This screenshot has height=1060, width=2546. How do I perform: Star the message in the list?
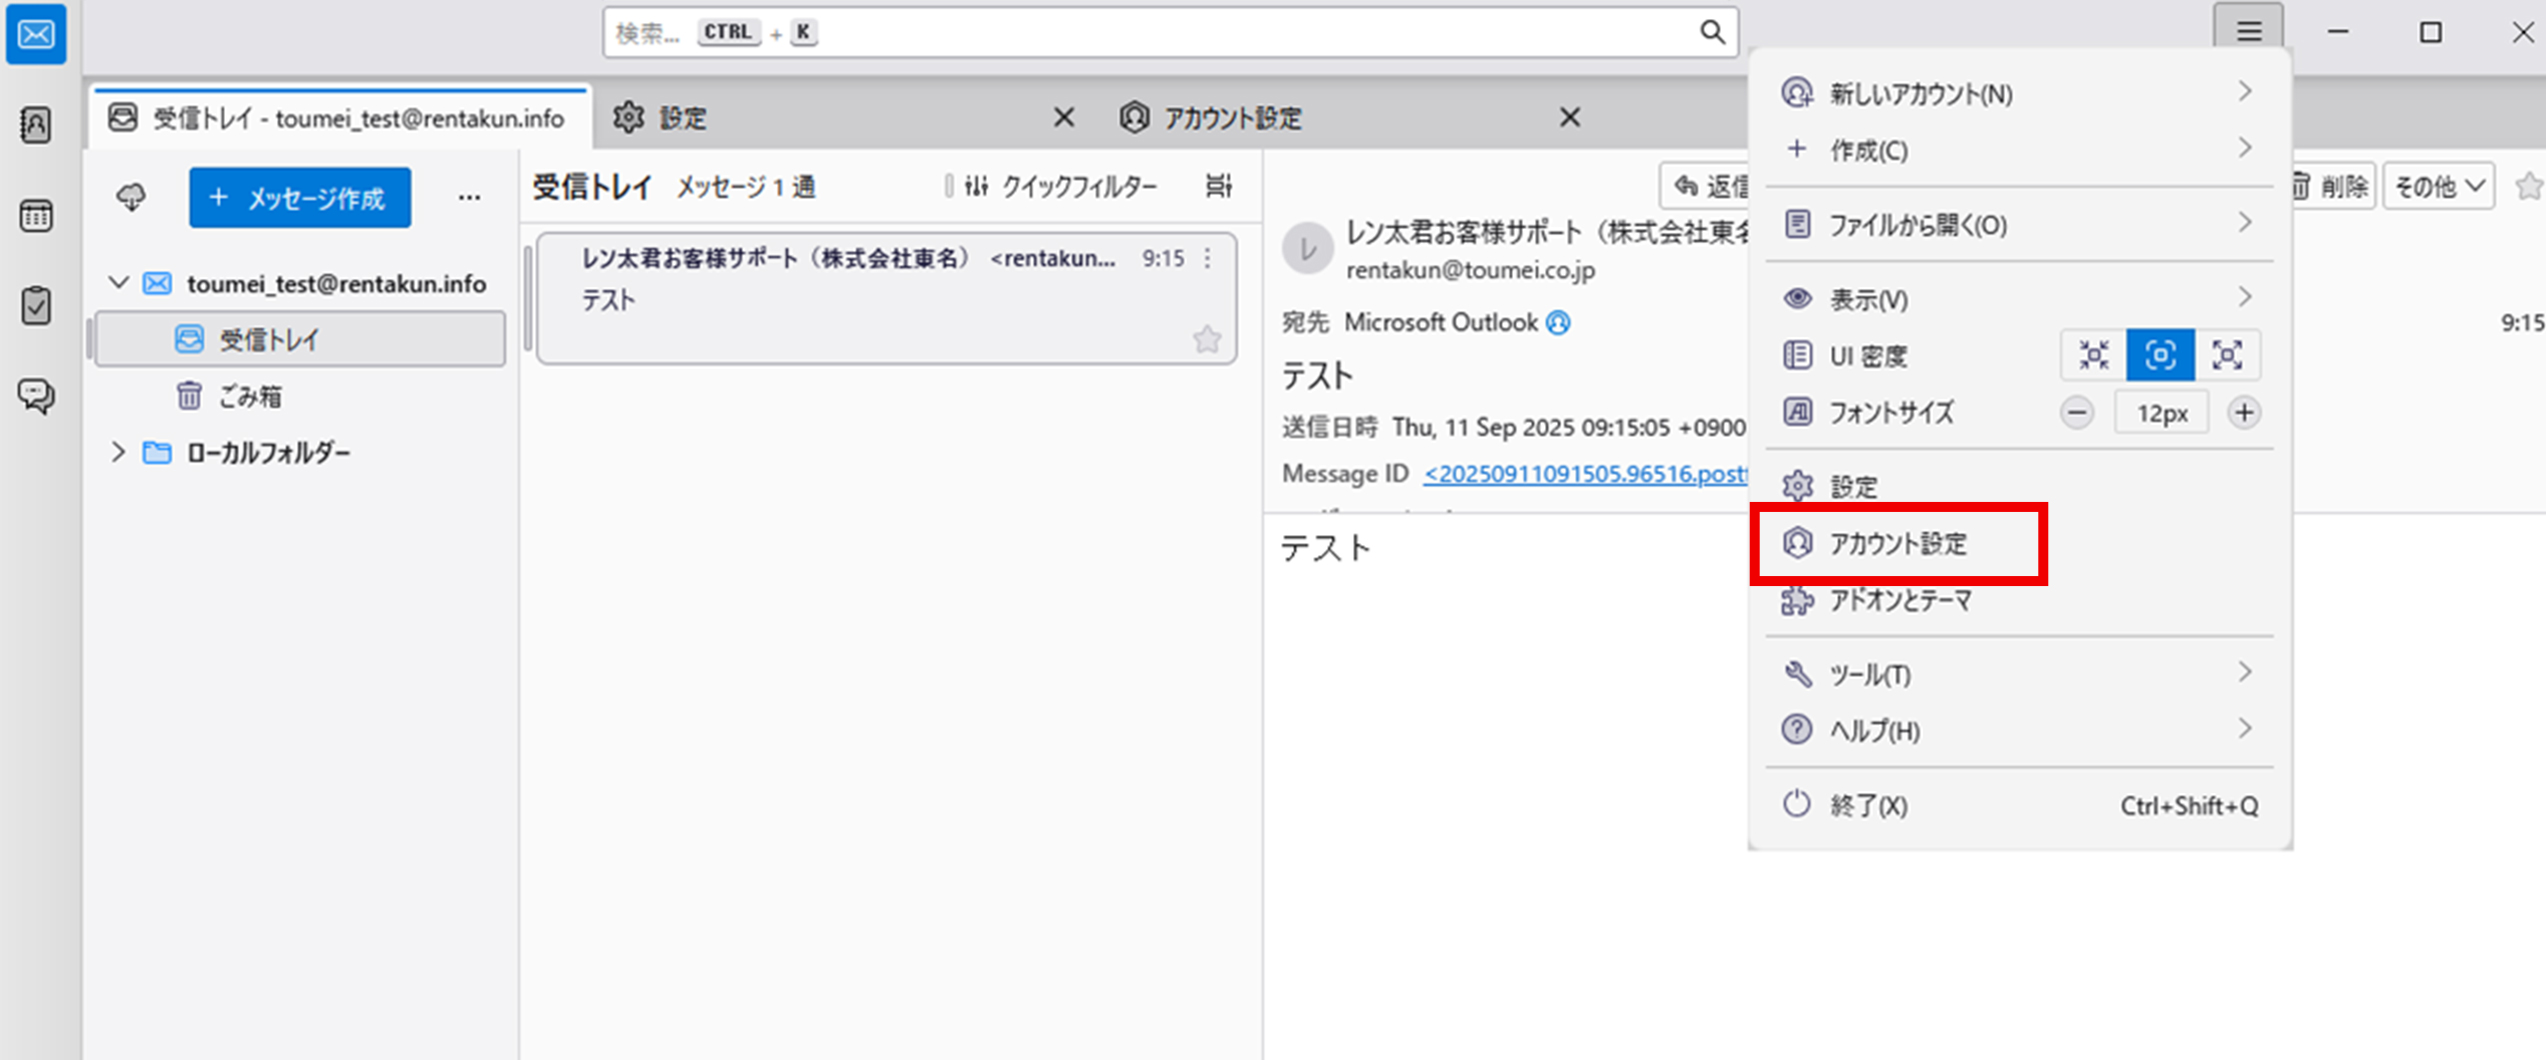point(1207,340)
